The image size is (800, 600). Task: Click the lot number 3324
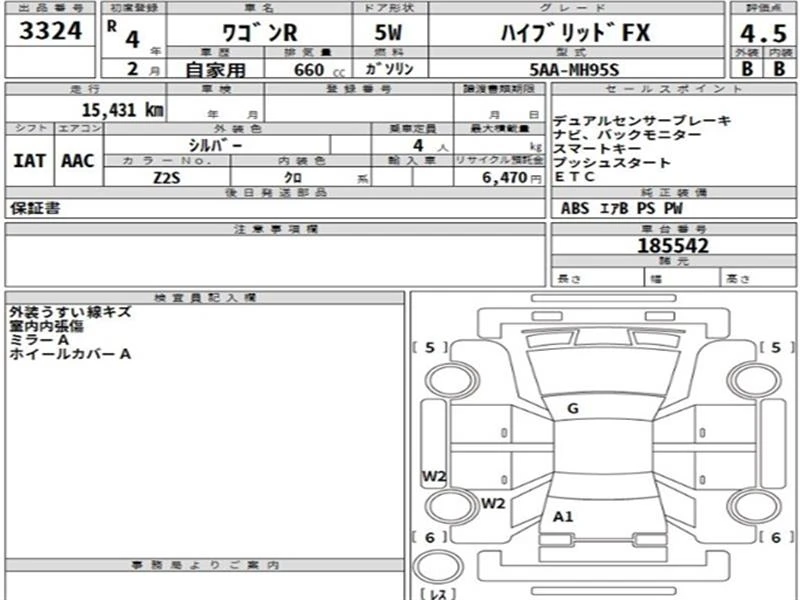tap(51, 31)
